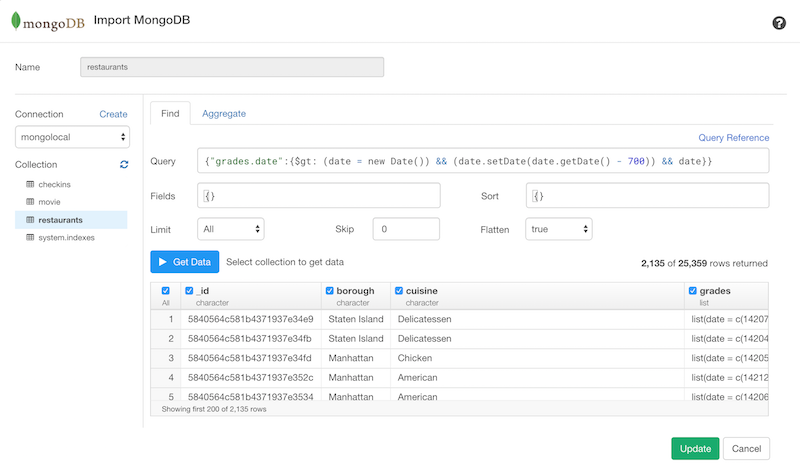The image size is (800, 466).
Task: Click the Create connection link
Action: 113,114
